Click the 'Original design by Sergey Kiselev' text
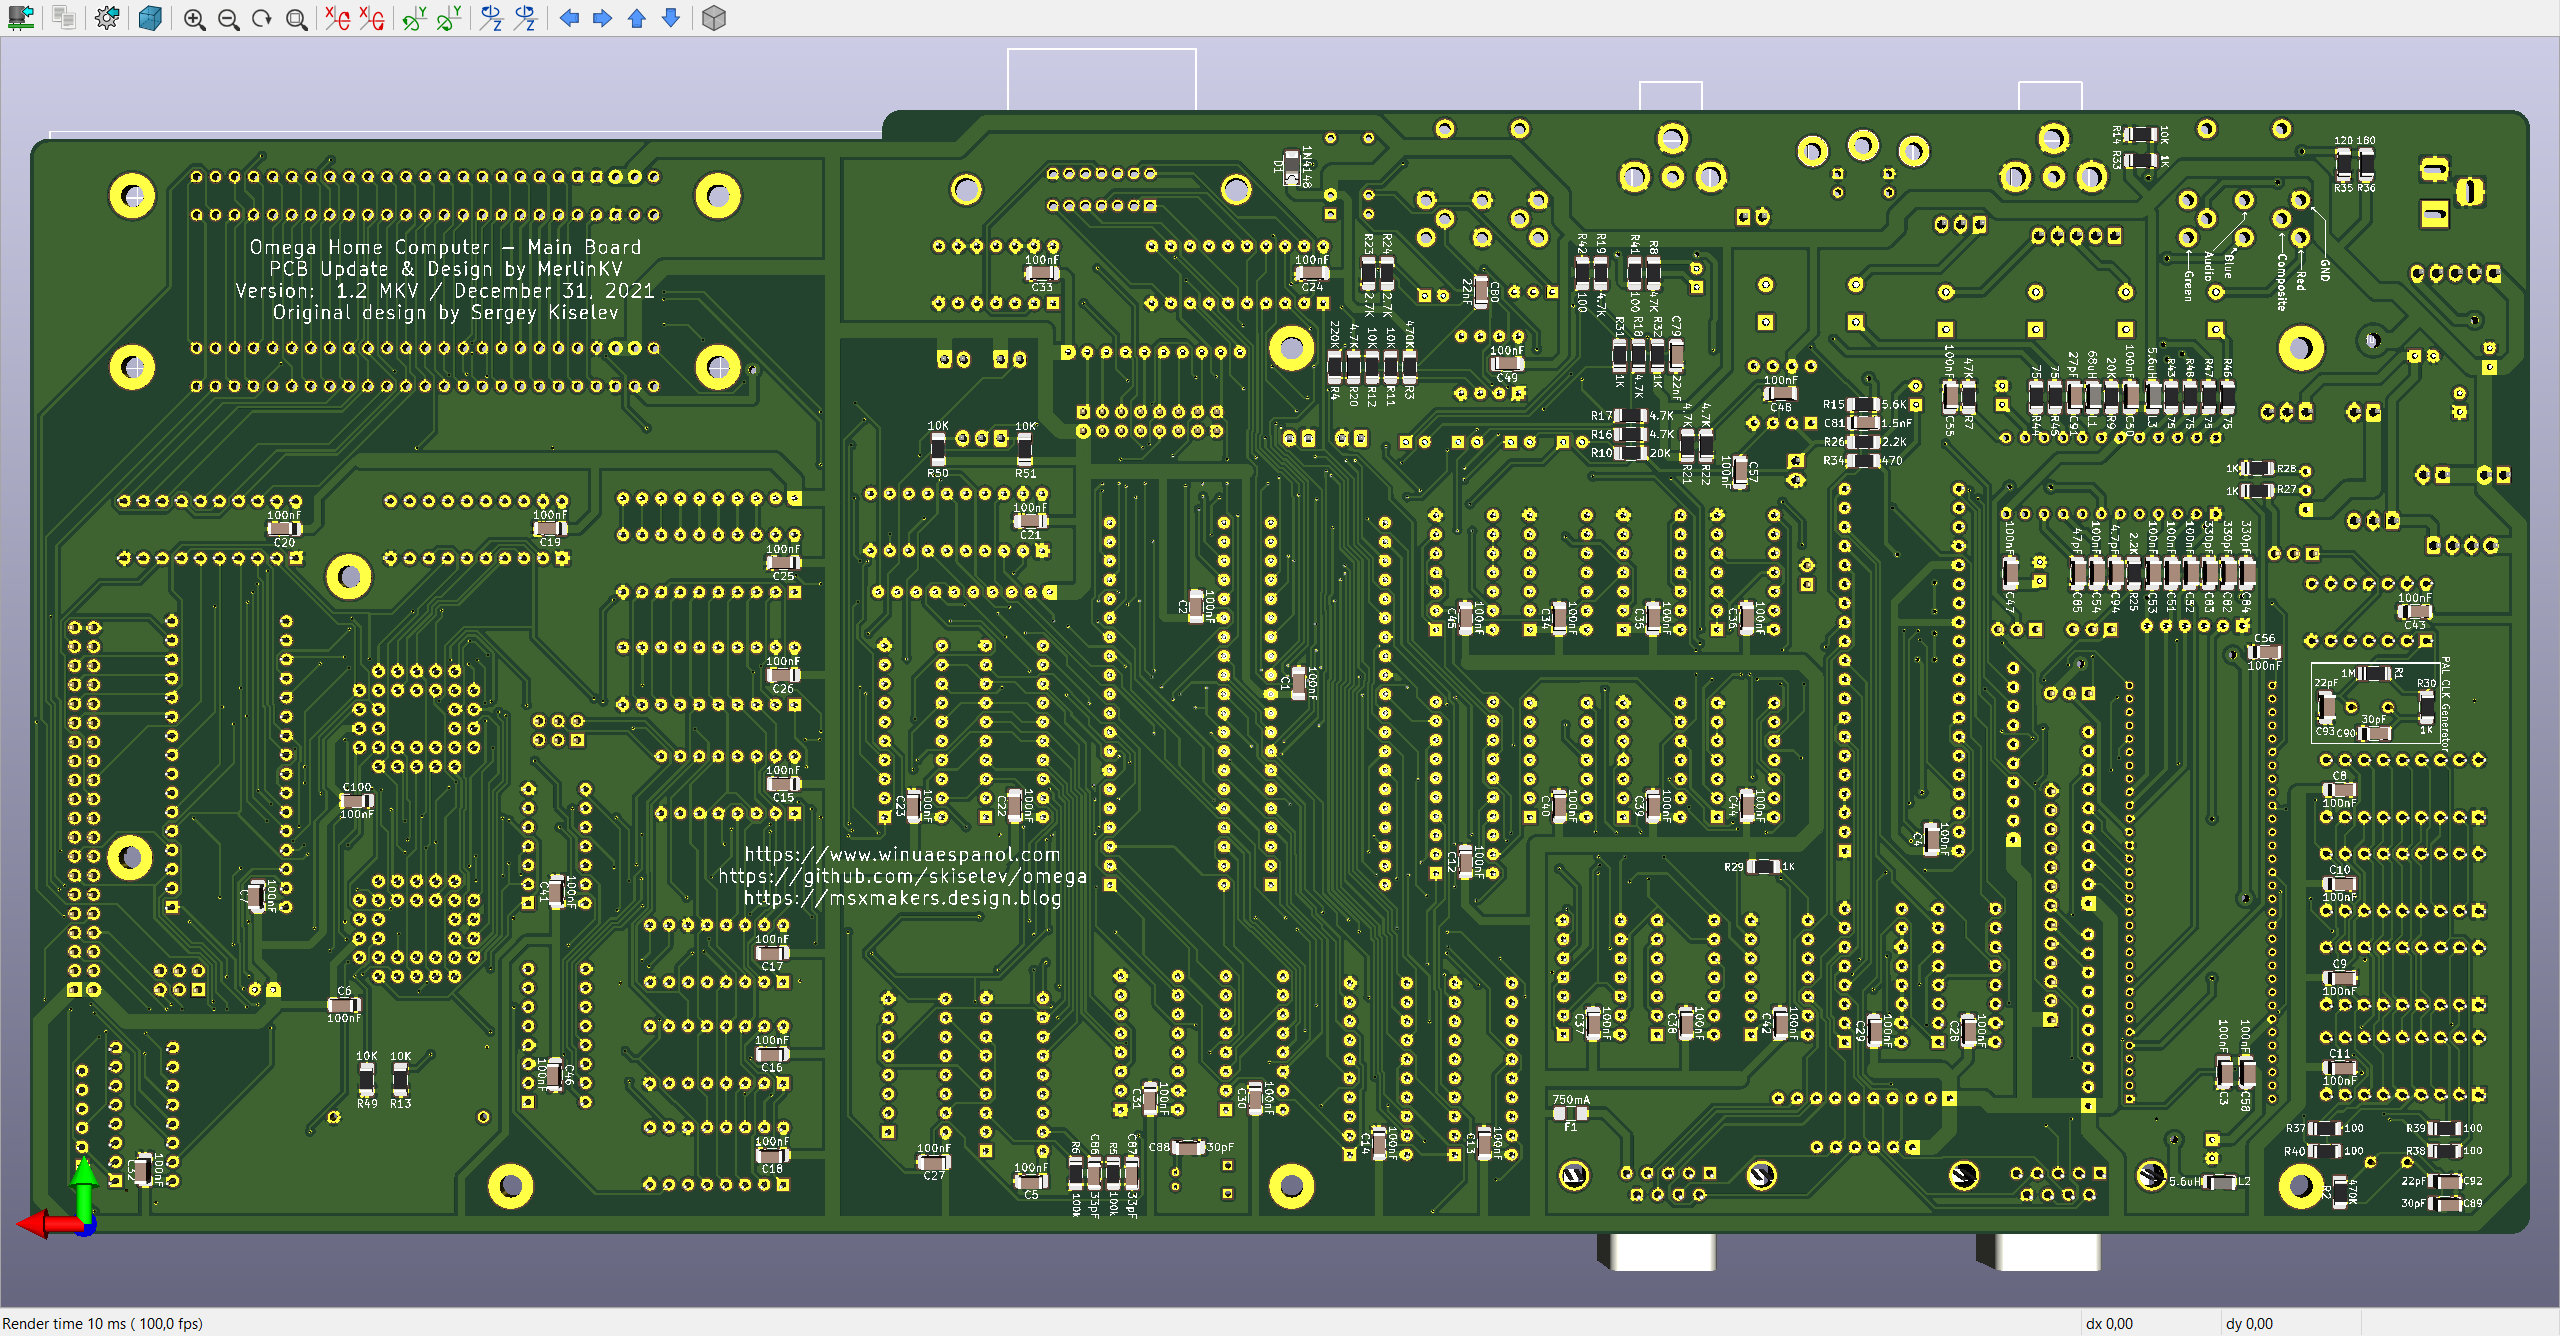 pos(445,313)
